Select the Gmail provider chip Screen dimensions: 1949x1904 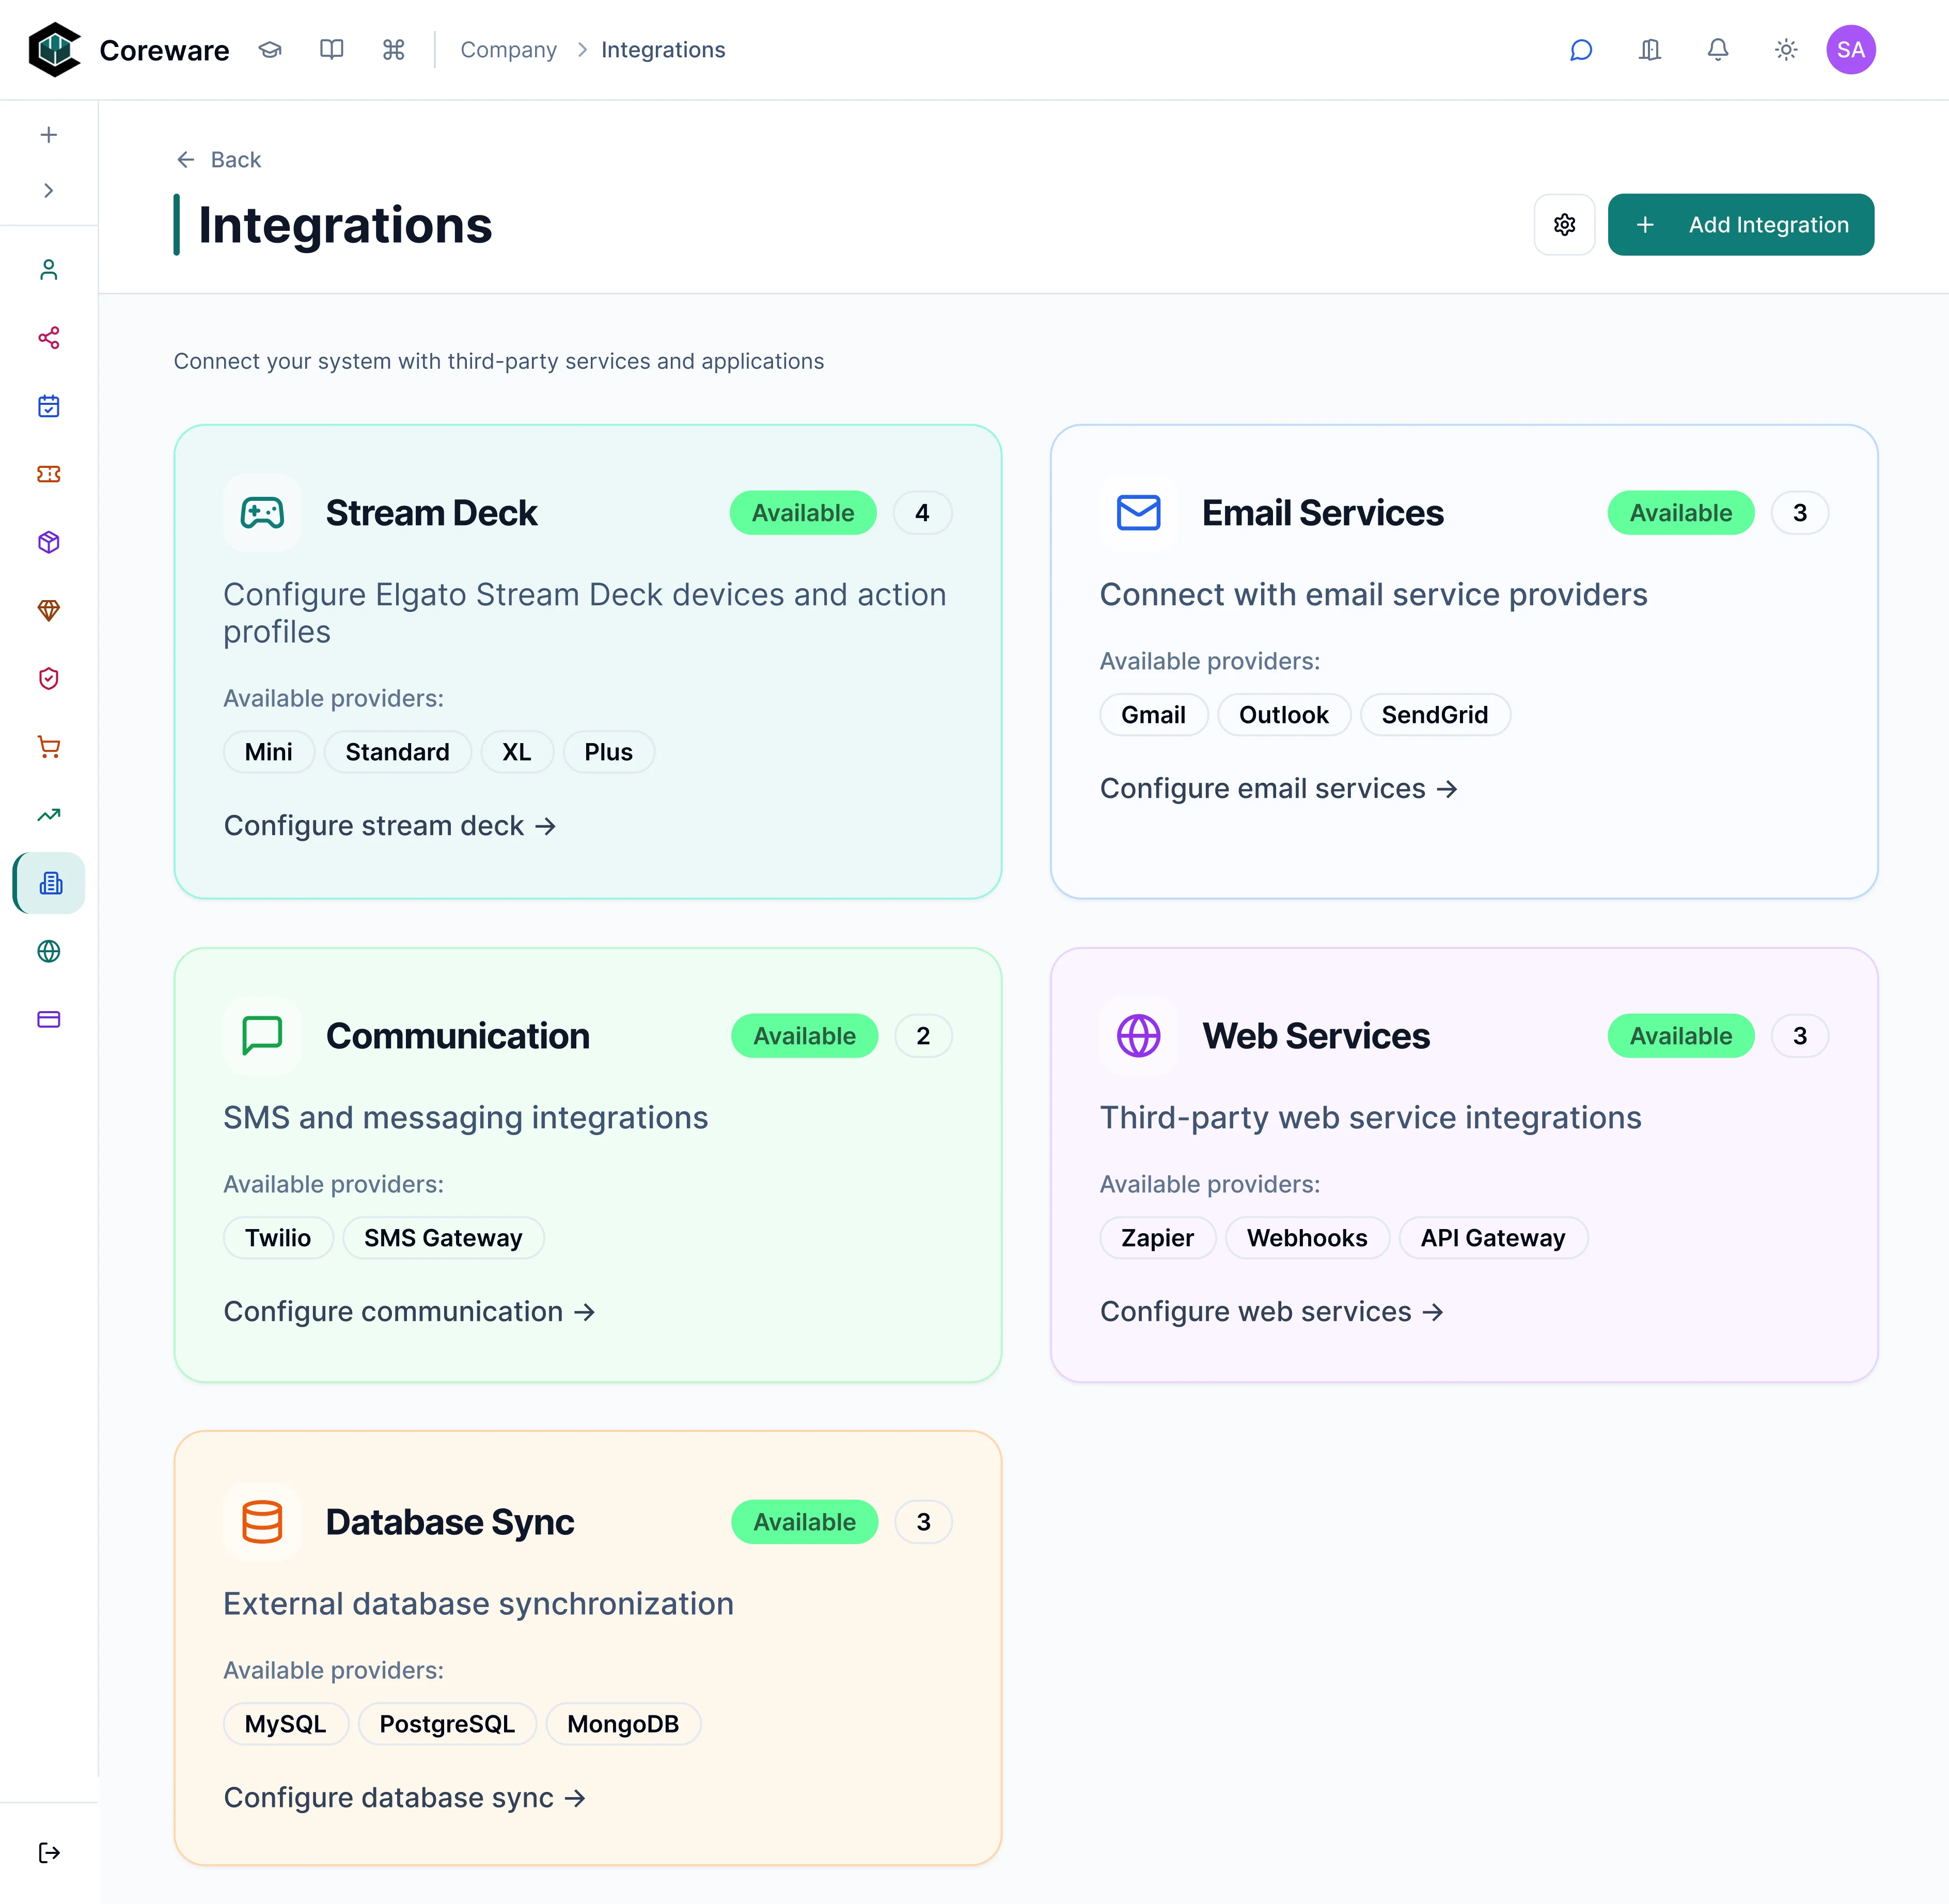tap(1154, 715)
